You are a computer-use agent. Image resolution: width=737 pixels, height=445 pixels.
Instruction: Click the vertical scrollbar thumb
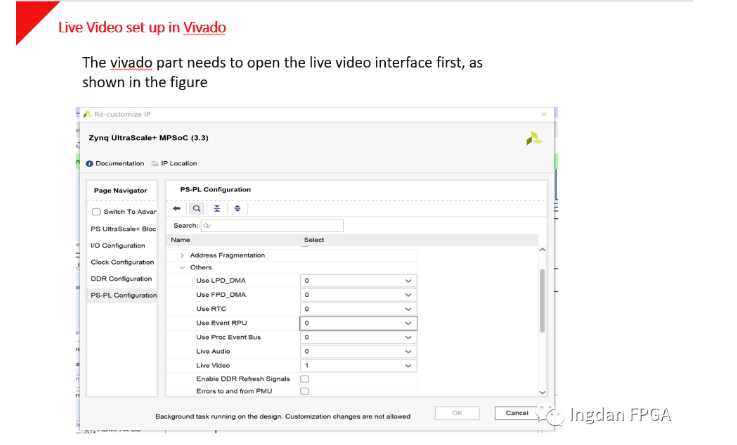(542, 301)
